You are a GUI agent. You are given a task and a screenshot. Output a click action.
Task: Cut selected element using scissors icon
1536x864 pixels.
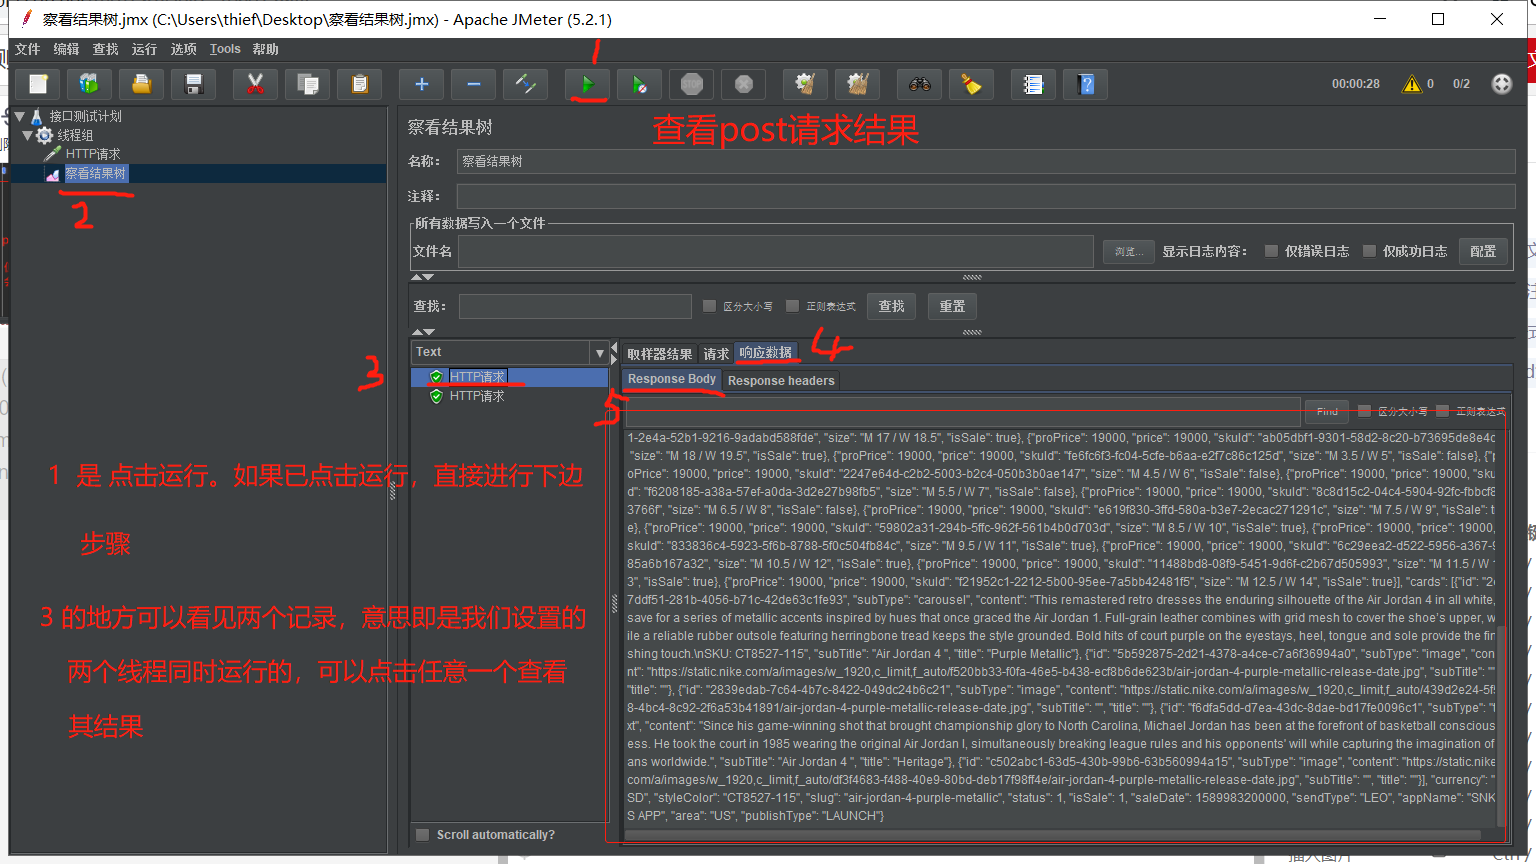(x=255, y=84)
